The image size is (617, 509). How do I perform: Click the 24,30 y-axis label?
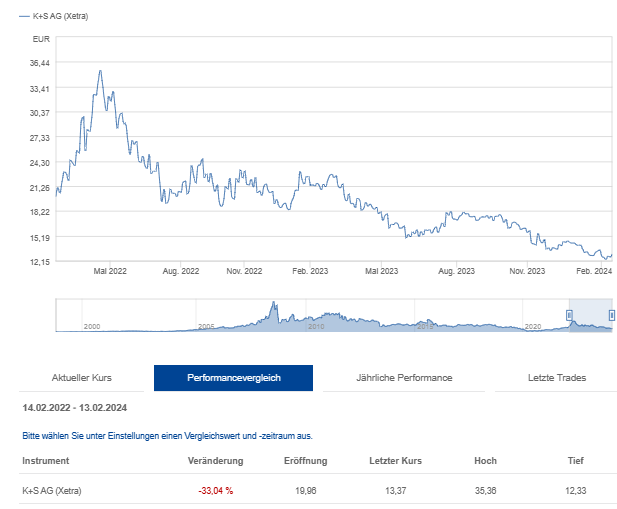(40, 163)
